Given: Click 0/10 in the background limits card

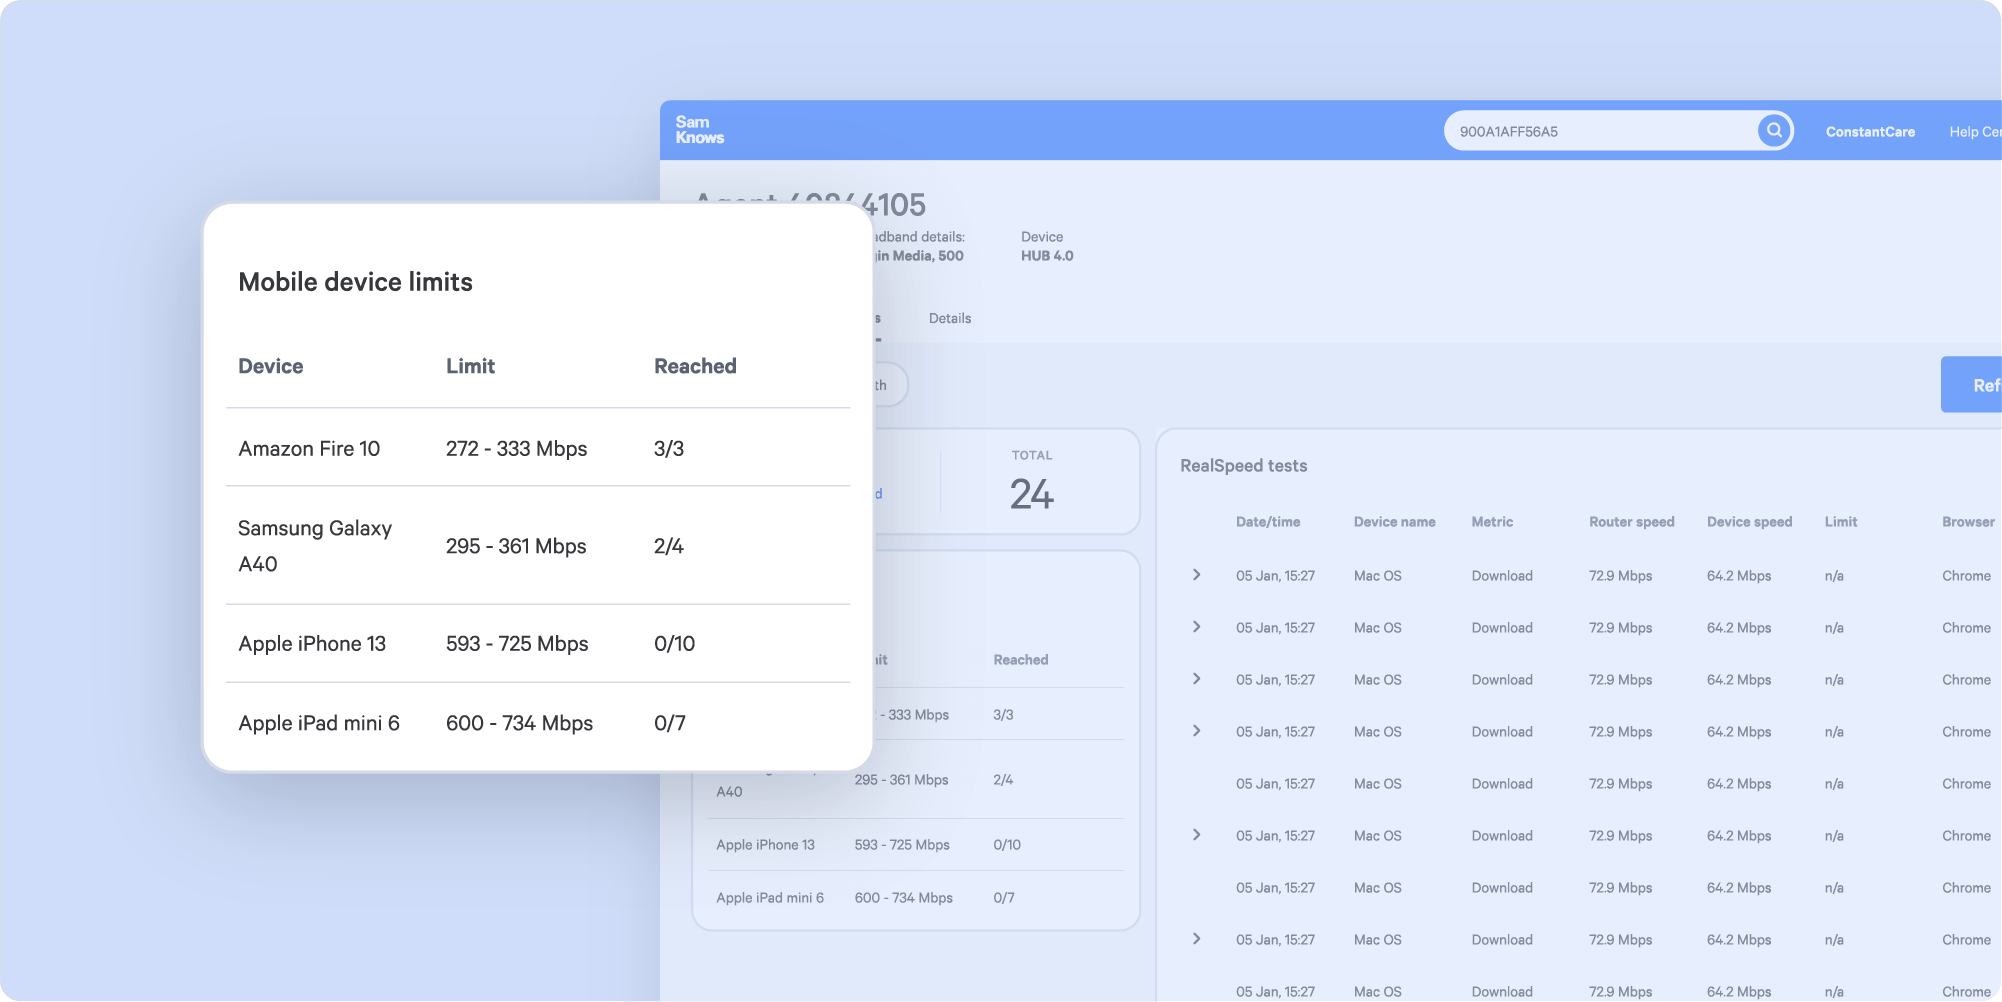Looking at the screenshot, I should pos(1007,845).
